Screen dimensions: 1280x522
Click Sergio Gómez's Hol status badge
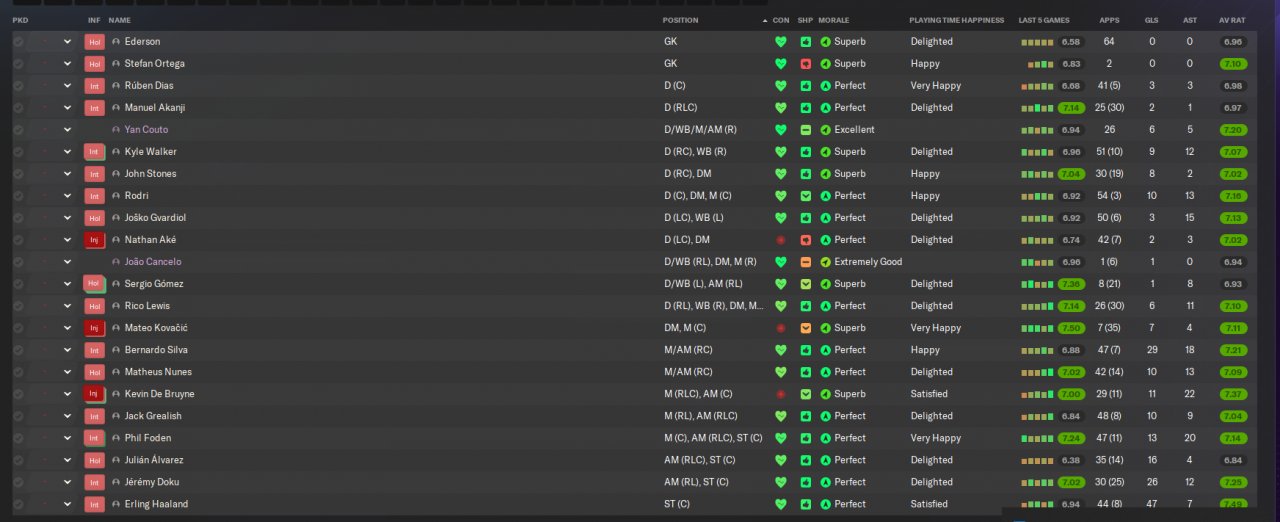coord(94,284)
